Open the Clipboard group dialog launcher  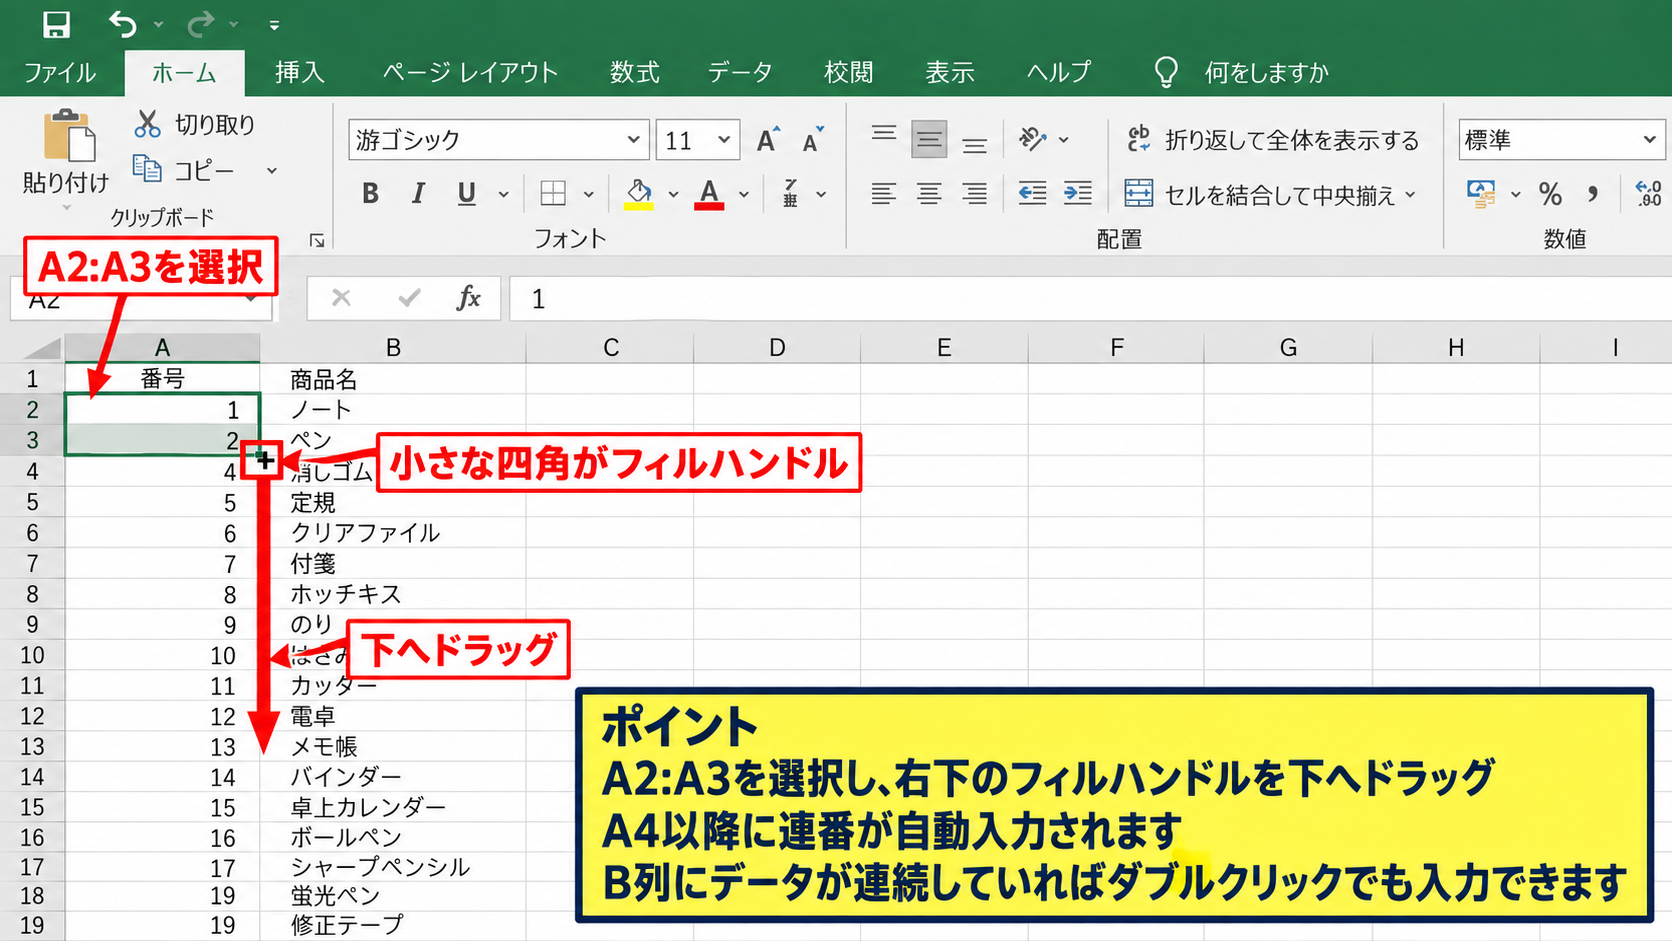click(x=317, y=240)
